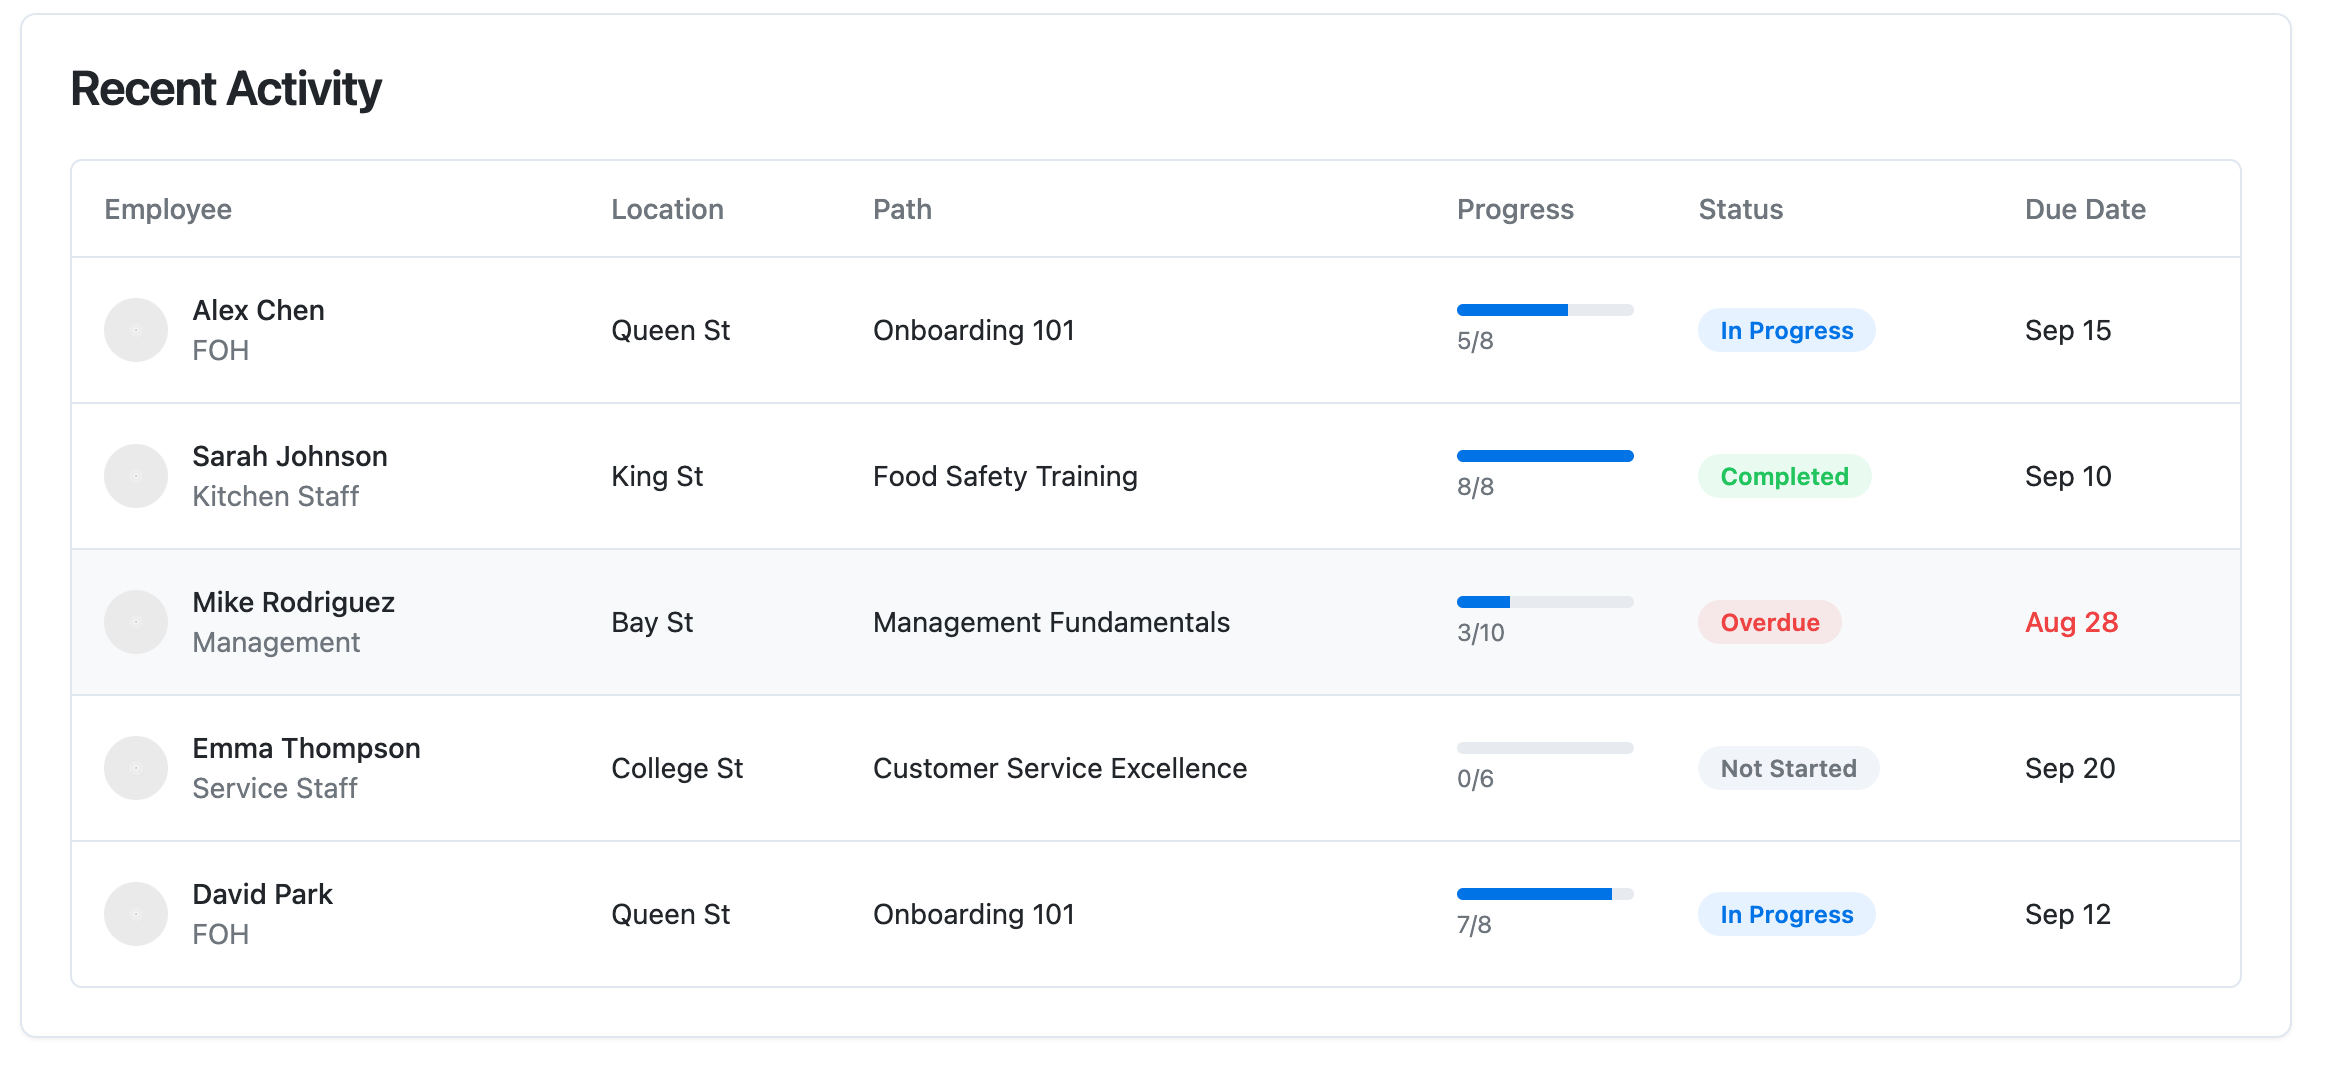Click the Overdue status badge

[1769, 622]
